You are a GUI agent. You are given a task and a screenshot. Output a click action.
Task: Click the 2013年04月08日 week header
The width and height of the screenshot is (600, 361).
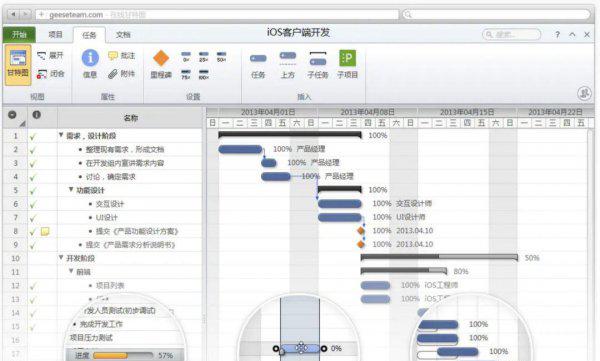368,112
